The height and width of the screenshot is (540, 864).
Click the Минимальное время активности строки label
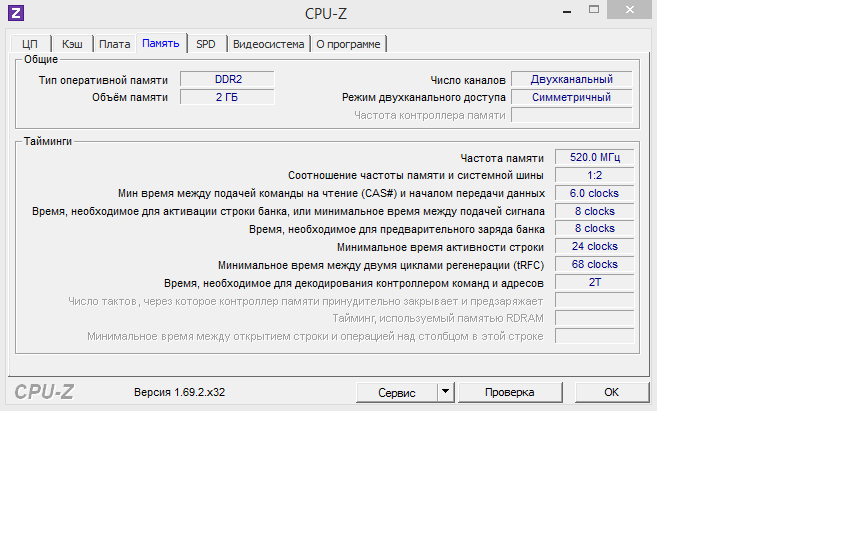click(440, 247)
